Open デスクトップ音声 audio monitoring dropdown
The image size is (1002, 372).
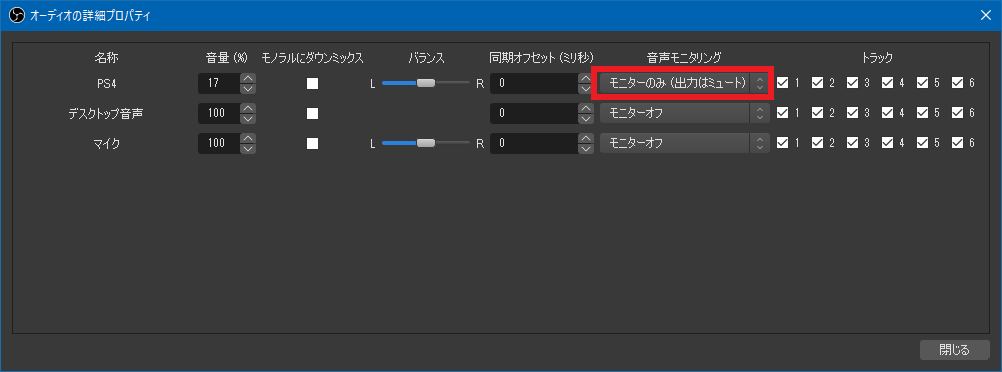coord(683,113)
